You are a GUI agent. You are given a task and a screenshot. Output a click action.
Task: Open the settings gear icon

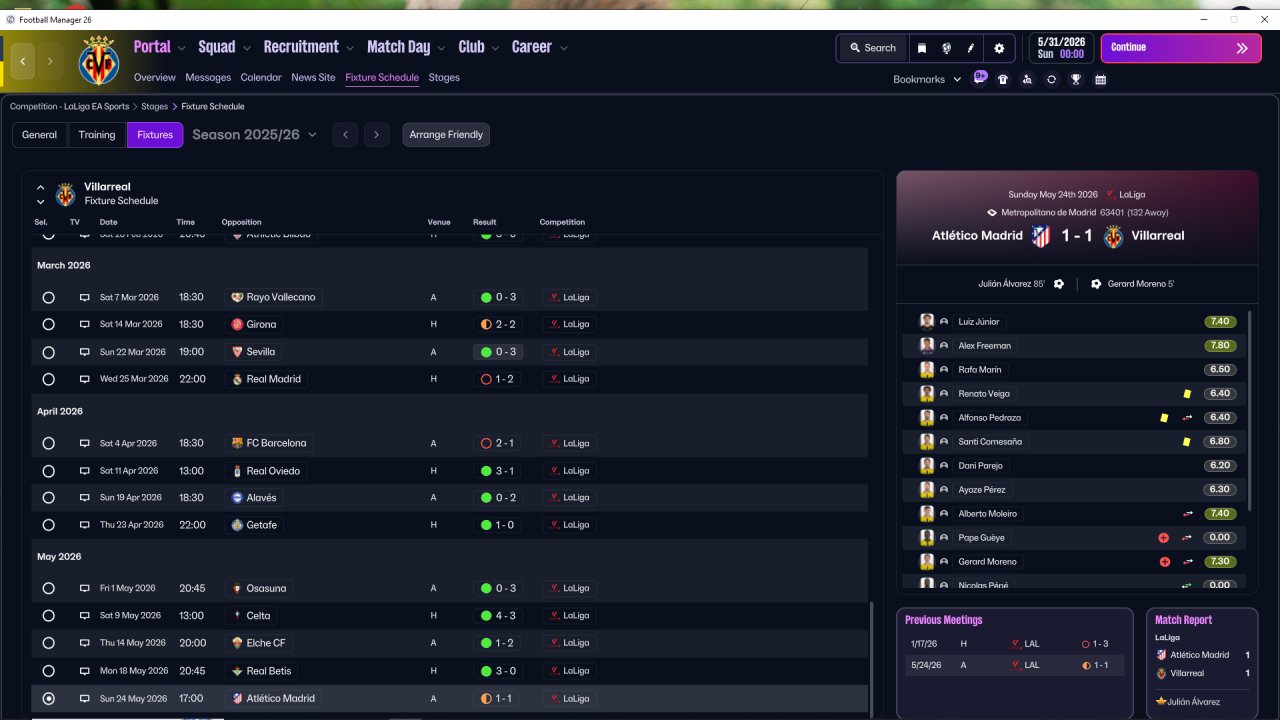click(999, 48)
